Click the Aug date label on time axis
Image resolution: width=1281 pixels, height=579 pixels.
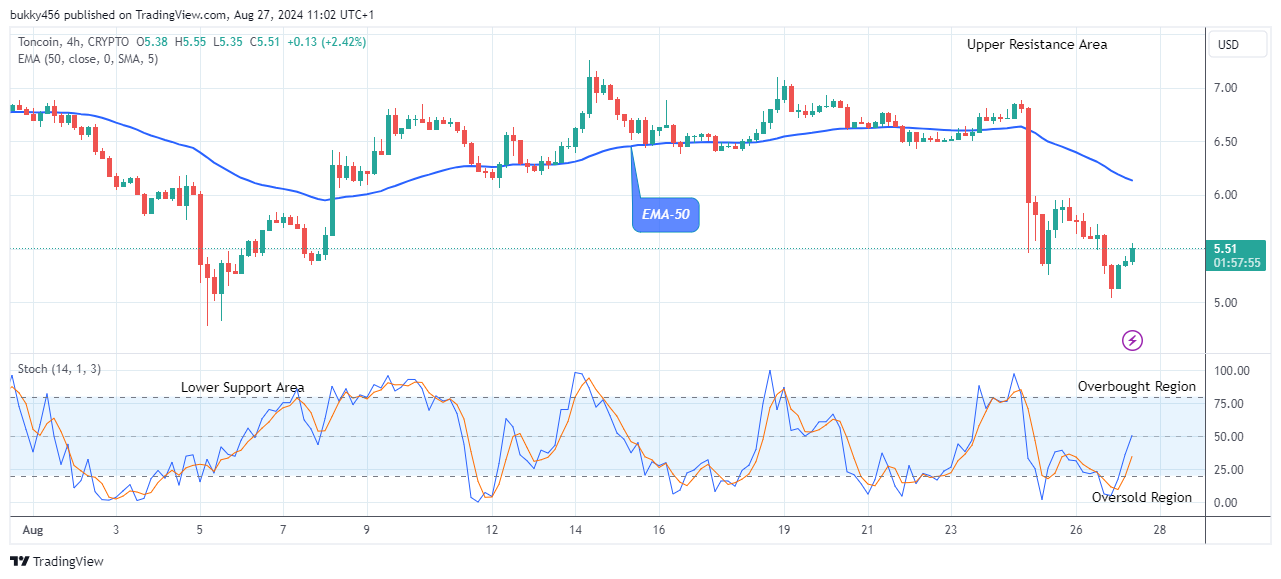(31, 528)
